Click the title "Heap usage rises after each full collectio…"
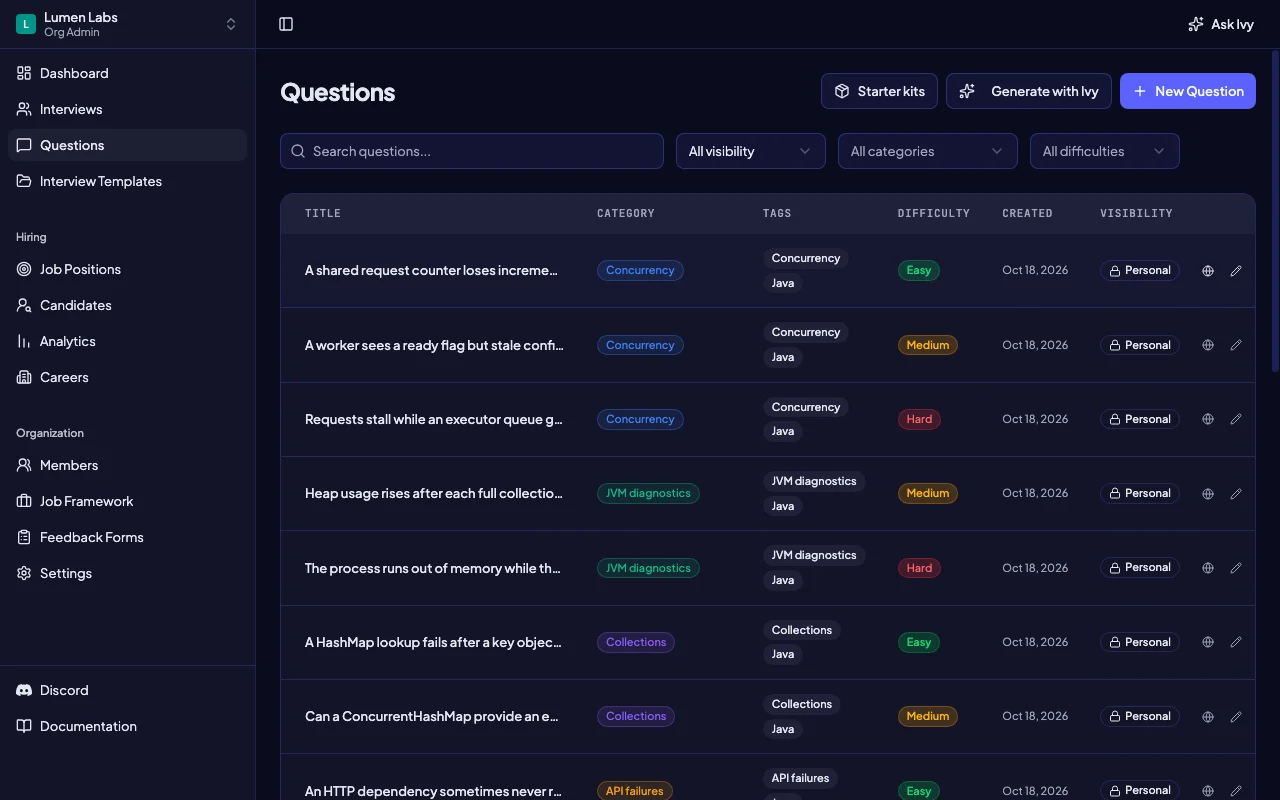The image size is (1280, 800). (x=434, y=493)
